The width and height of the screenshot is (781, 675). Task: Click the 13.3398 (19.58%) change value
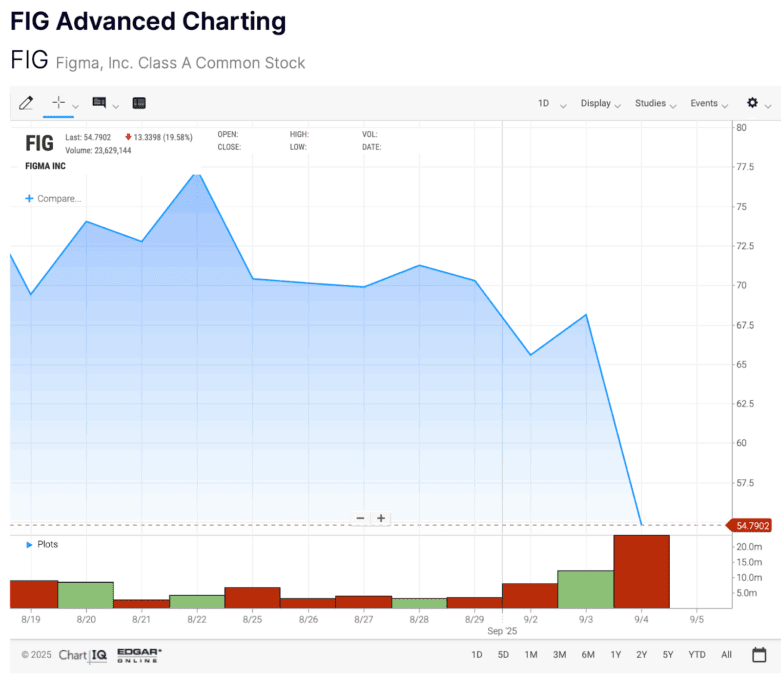pos(163,137)
